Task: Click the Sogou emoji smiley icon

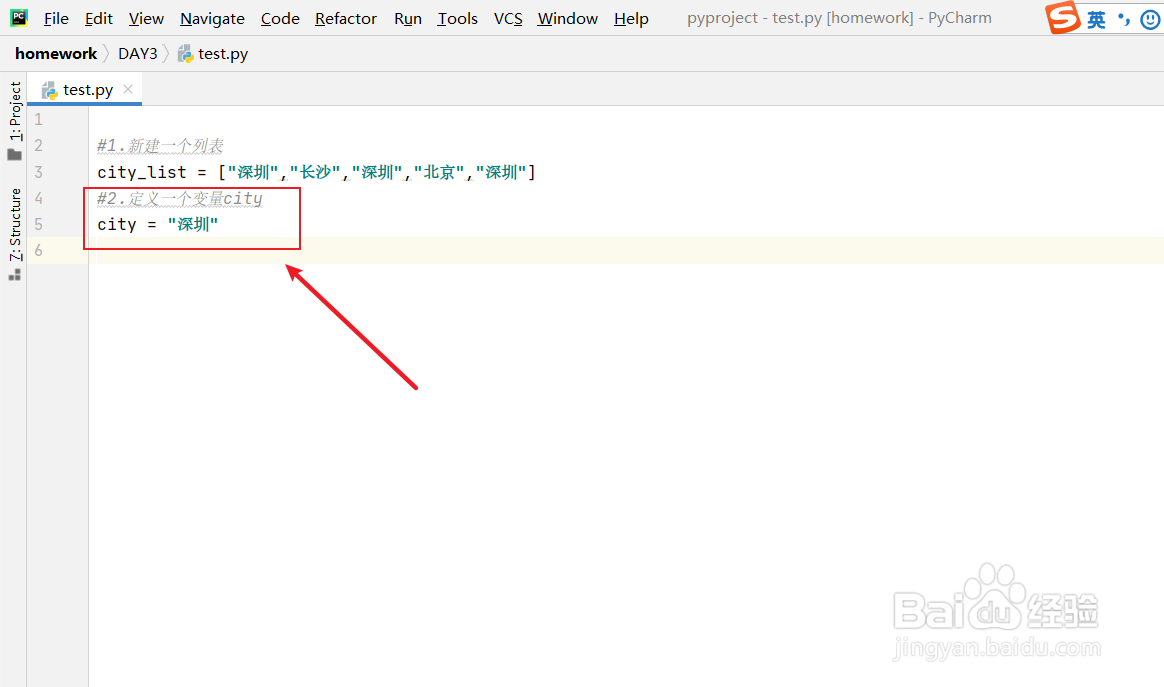Action: (x=1151, y=19)
